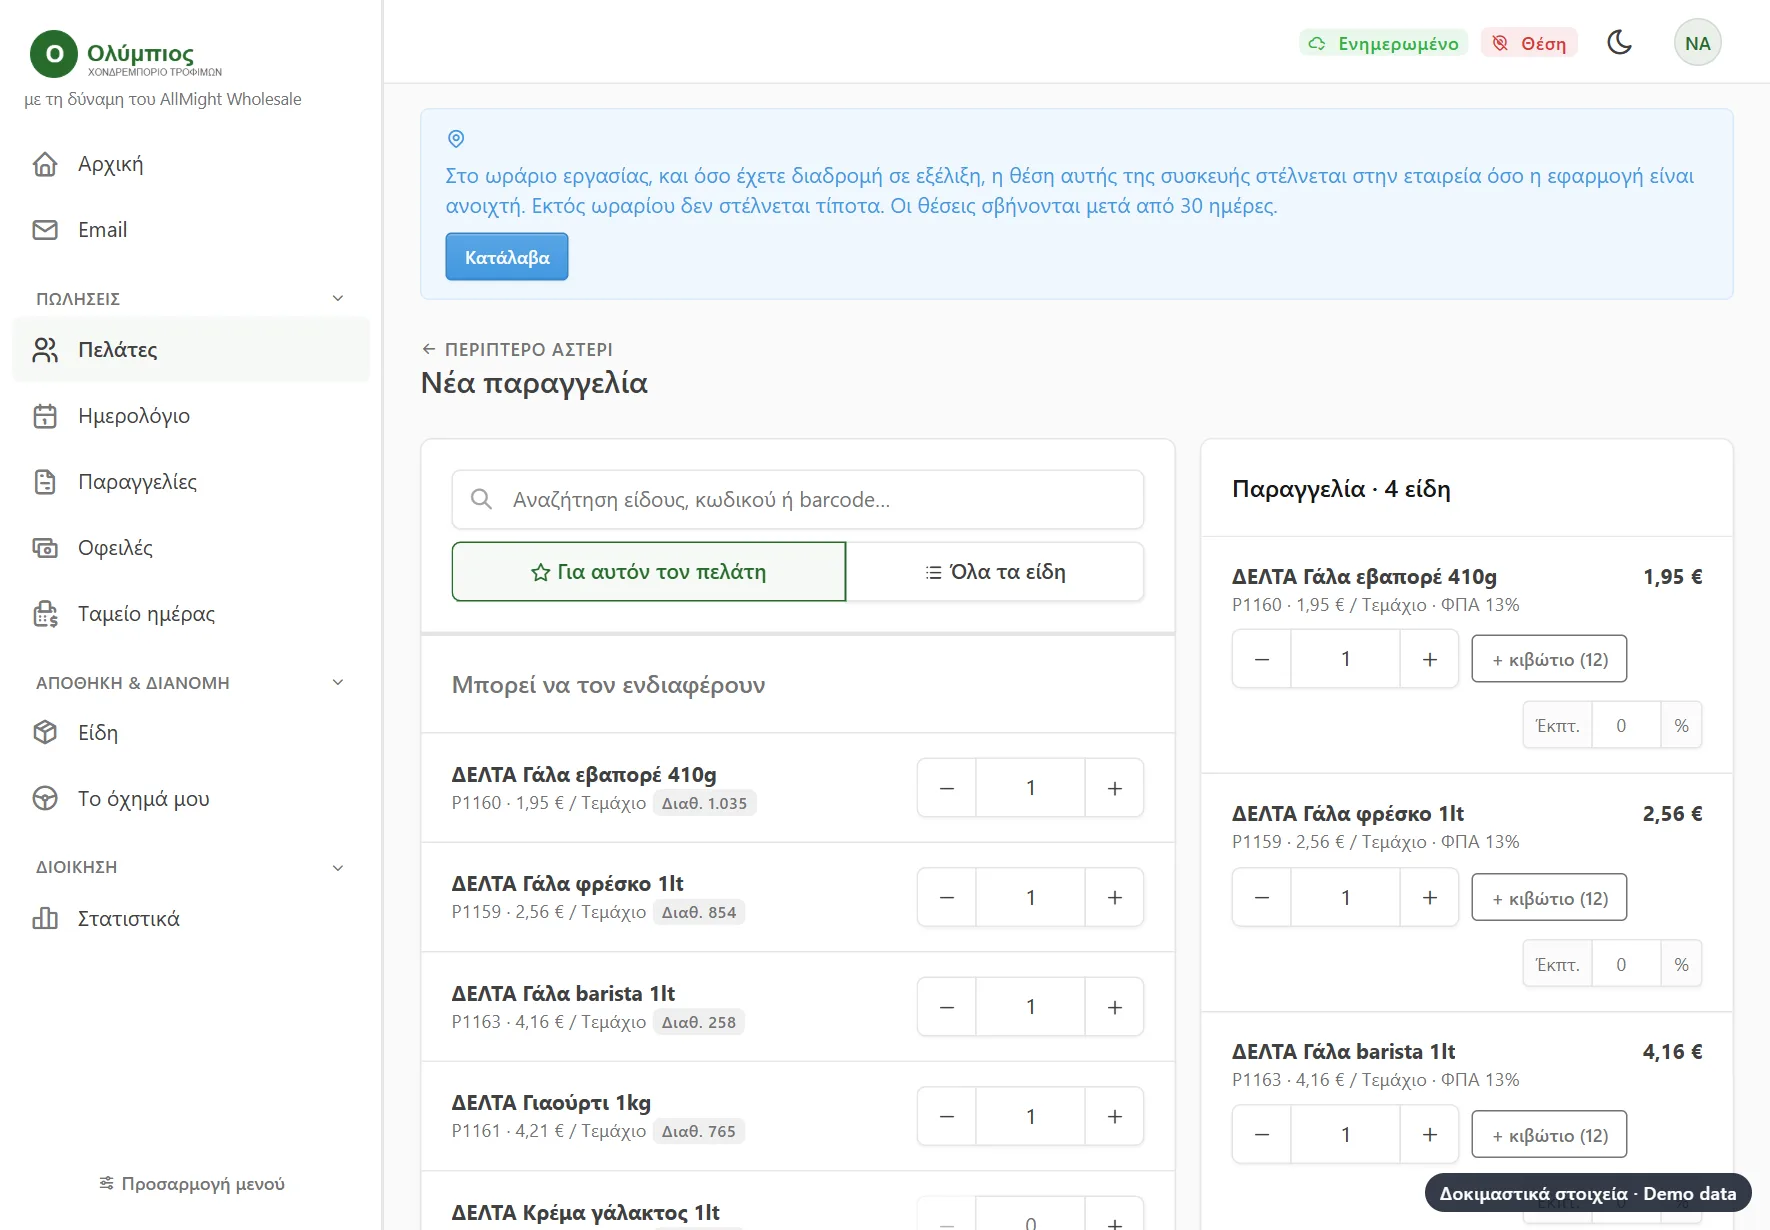Open Οφειλές debts page
This screenshot has width=1770, height=1230.
pyautogui.click(x=191, y=548)
